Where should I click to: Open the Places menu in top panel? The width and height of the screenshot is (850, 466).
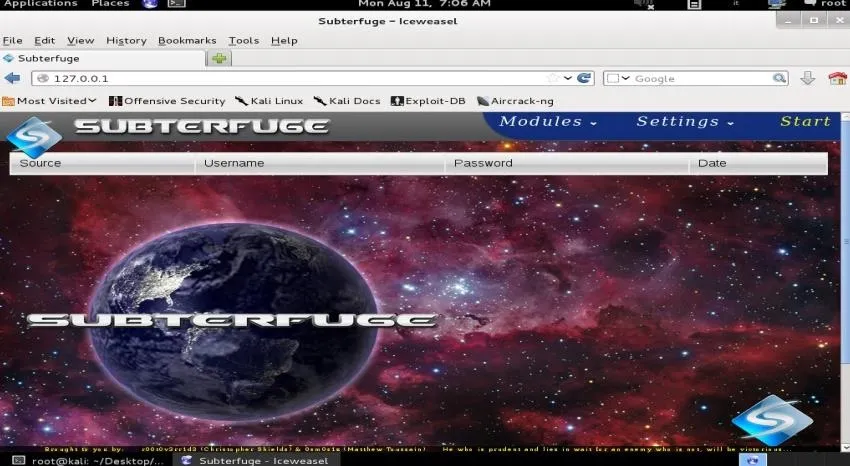click(x=110, y=3)
